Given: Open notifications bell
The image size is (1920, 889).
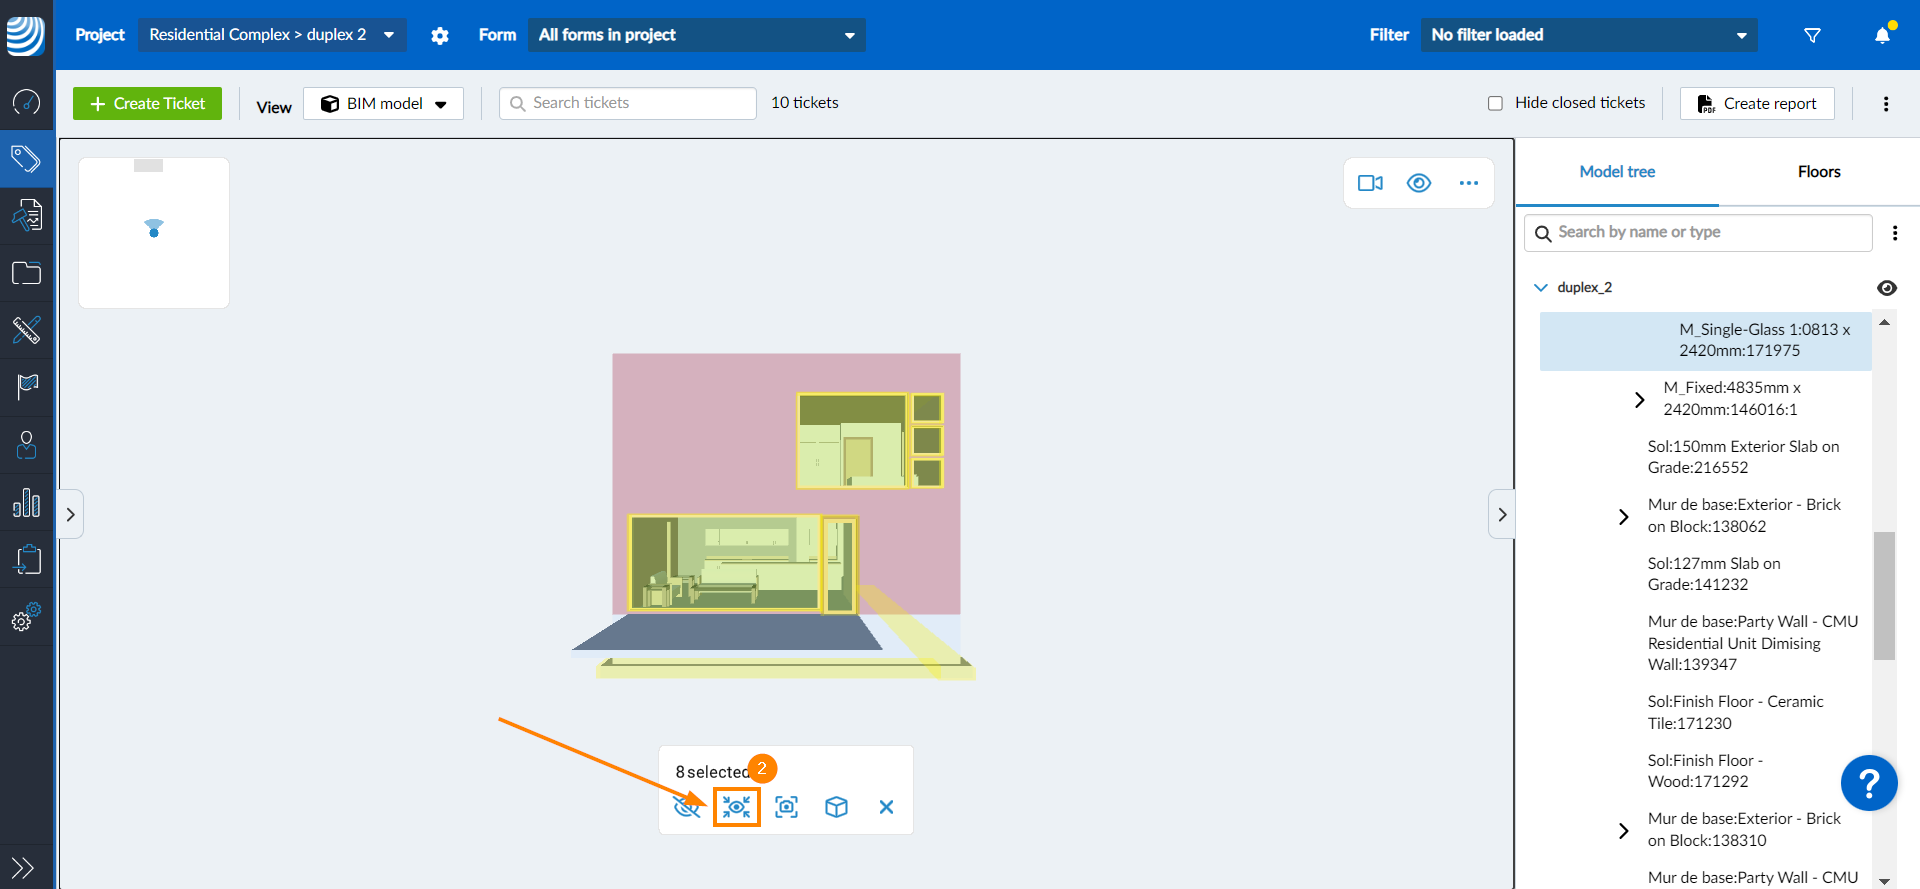Looking at the screenshot, I should [x=1882, y=35].
